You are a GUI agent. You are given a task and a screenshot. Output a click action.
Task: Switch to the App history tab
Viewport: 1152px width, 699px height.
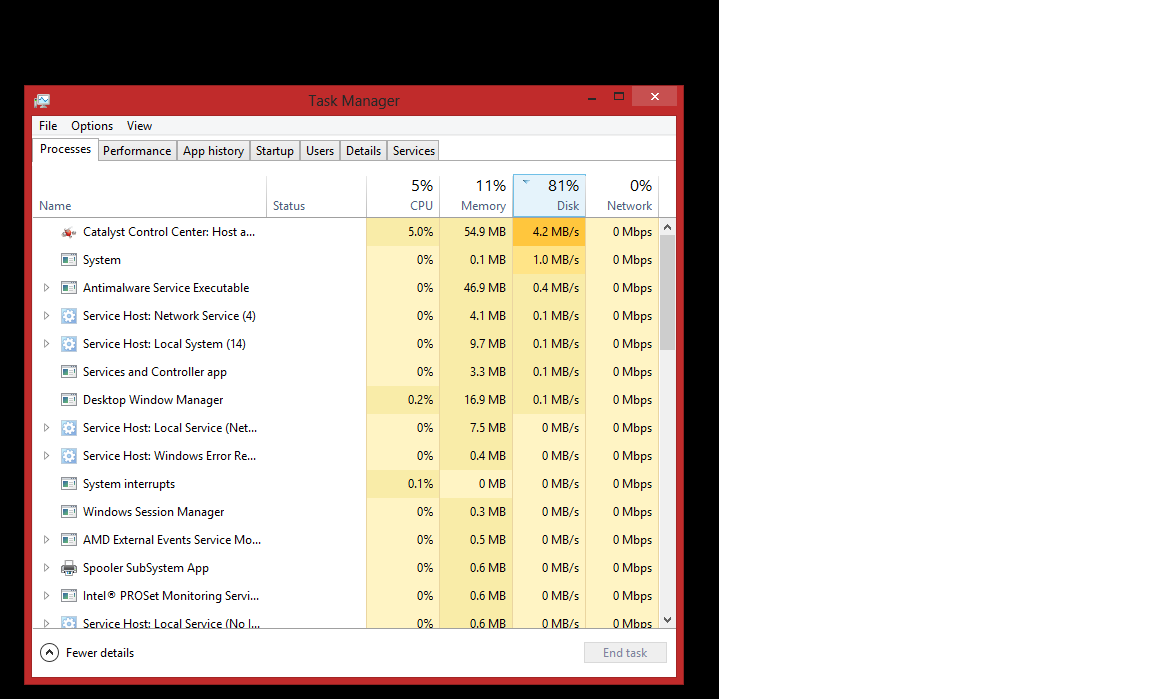[x=213, y=151]
